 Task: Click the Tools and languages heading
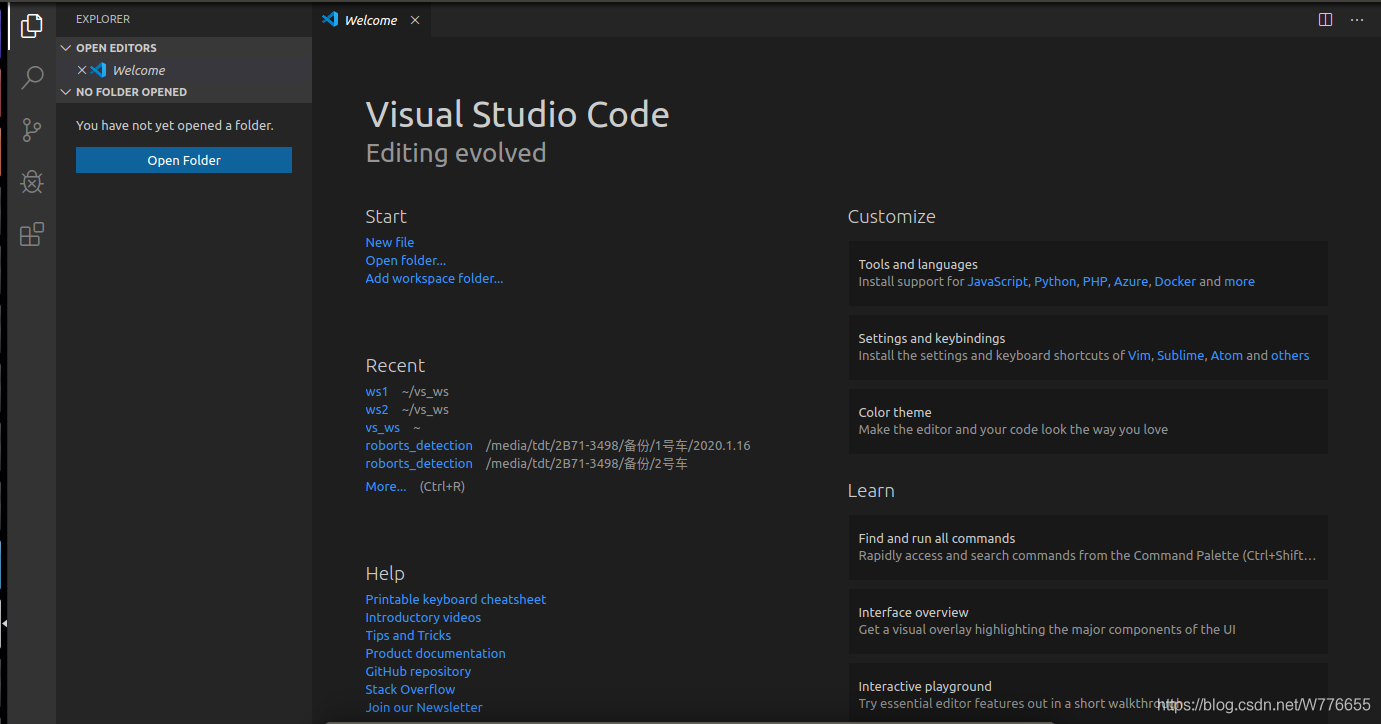[x=918, y=264]
